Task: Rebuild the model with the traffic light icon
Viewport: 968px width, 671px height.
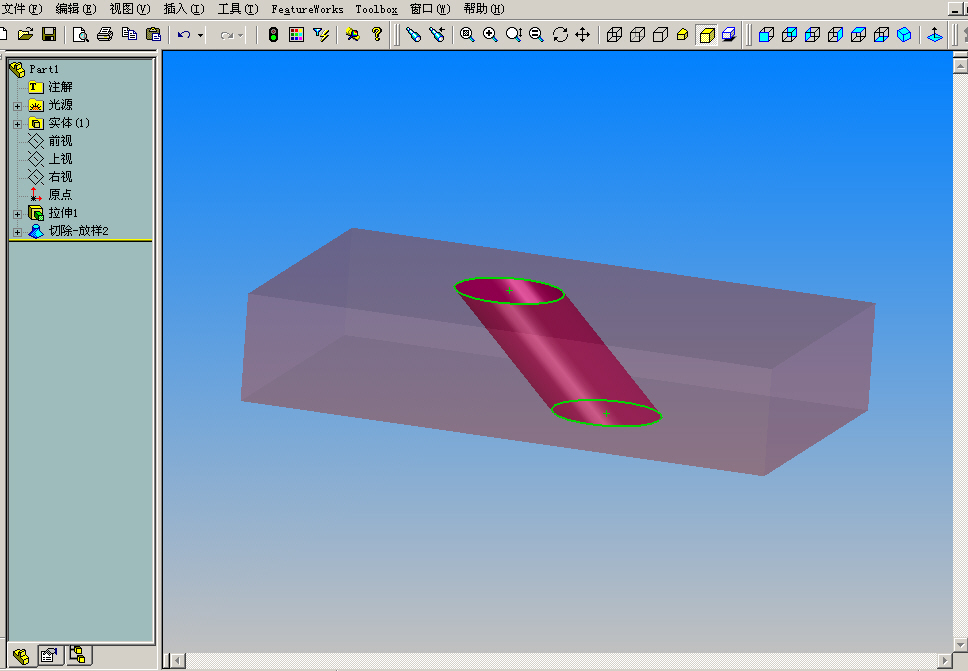Action: (x=273, y=35)
